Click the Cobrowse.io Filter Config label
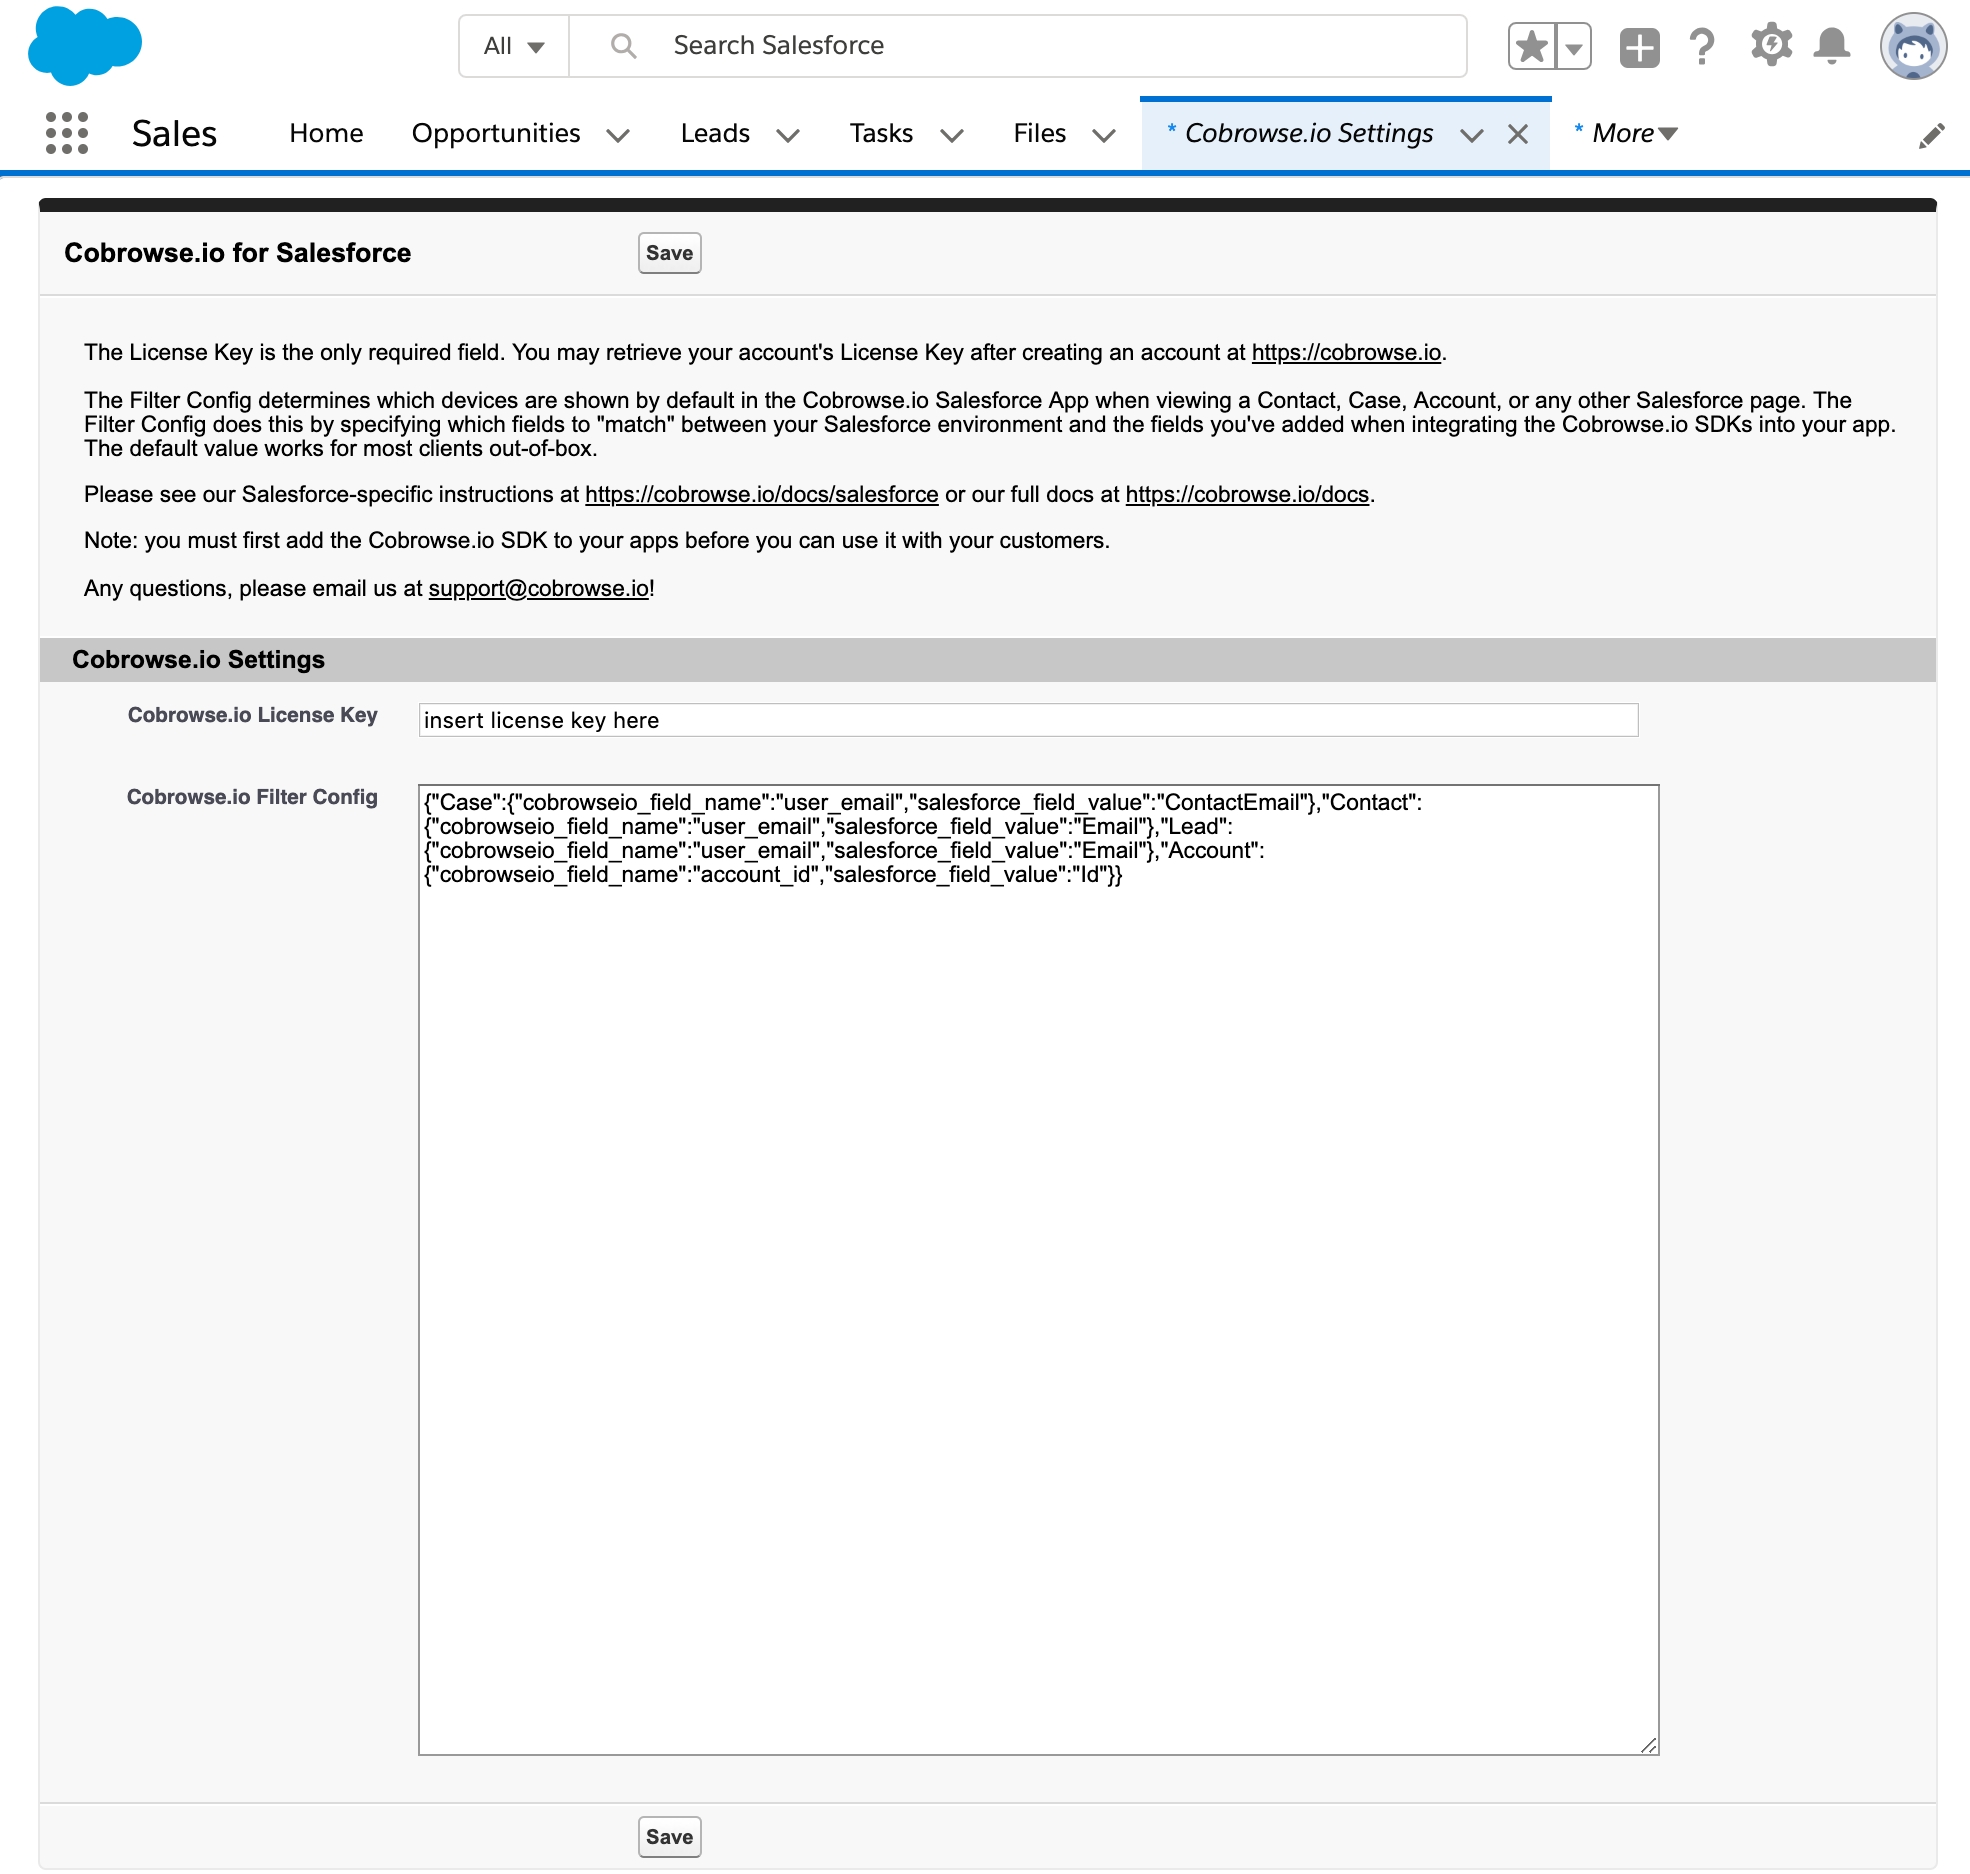Screen dimensions: 1970x1874 252,797
